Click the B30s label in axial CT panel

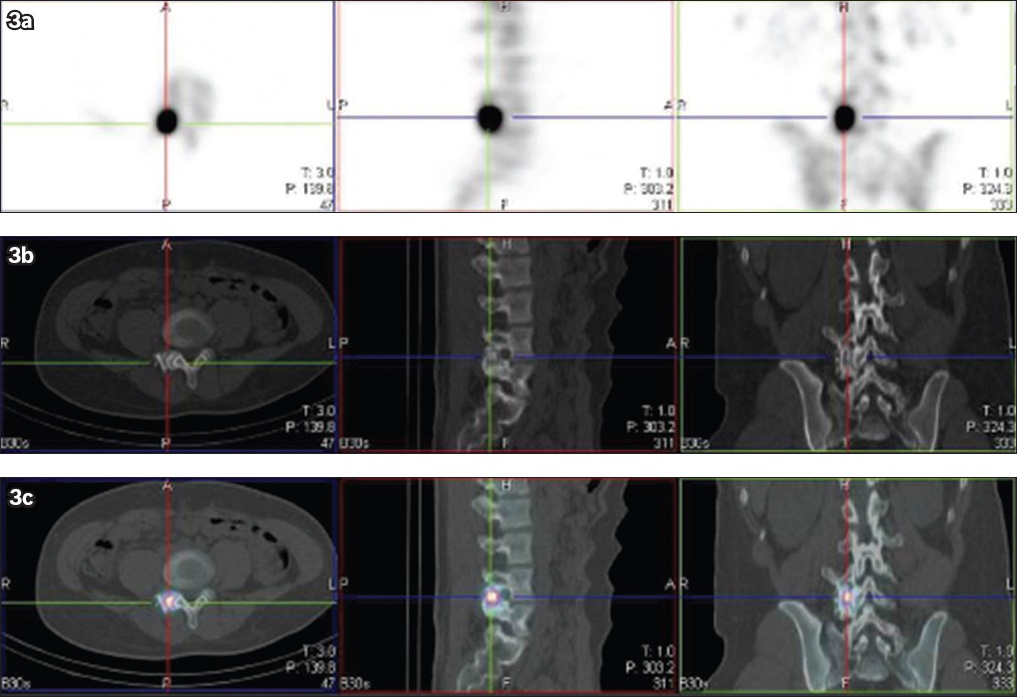coord(15,440)
